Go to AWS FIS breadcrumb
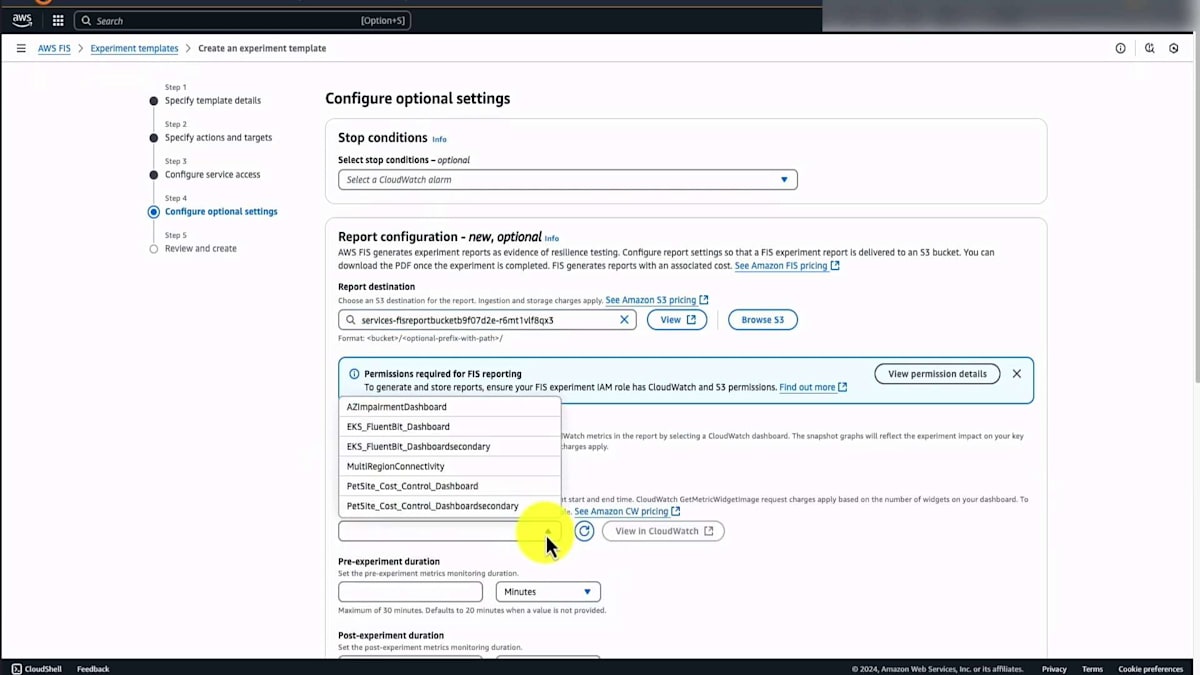The width and height of the screenshot is (1200, 675). [54, 48]
